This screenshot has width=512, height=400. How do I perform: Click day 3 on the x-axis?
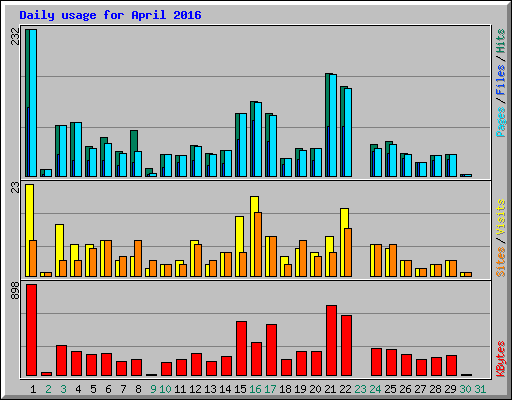63,389
